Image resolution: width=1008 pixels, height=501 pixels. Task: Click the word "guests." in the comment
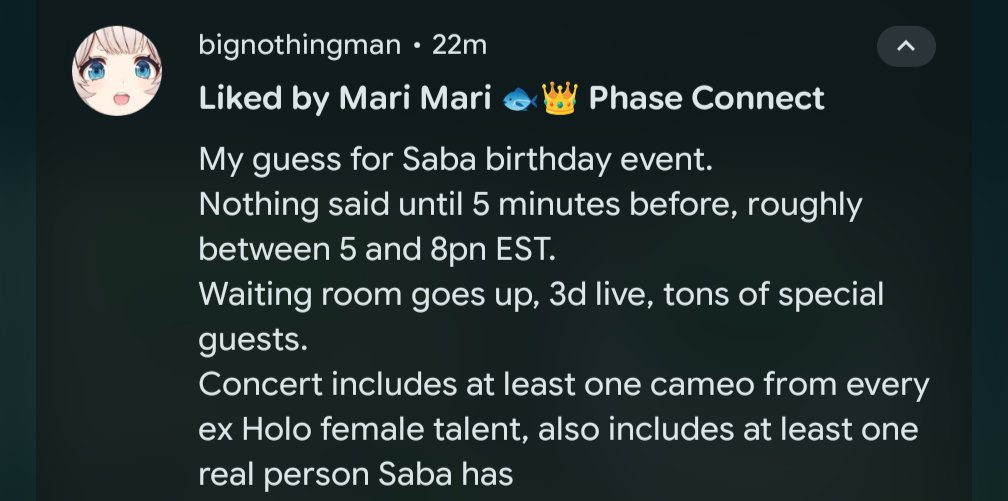[253, 341]
